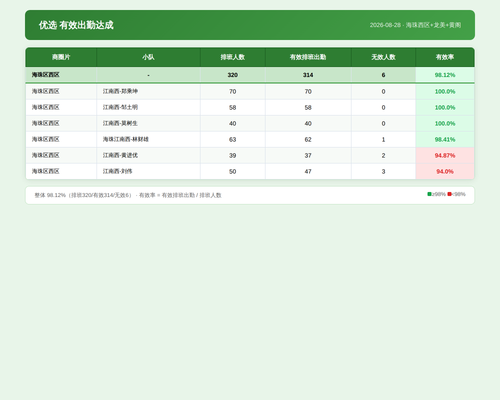Click the team name in the 50-person row
The width and height of the screenshot is (500, 400).
(x=117, y=171)
